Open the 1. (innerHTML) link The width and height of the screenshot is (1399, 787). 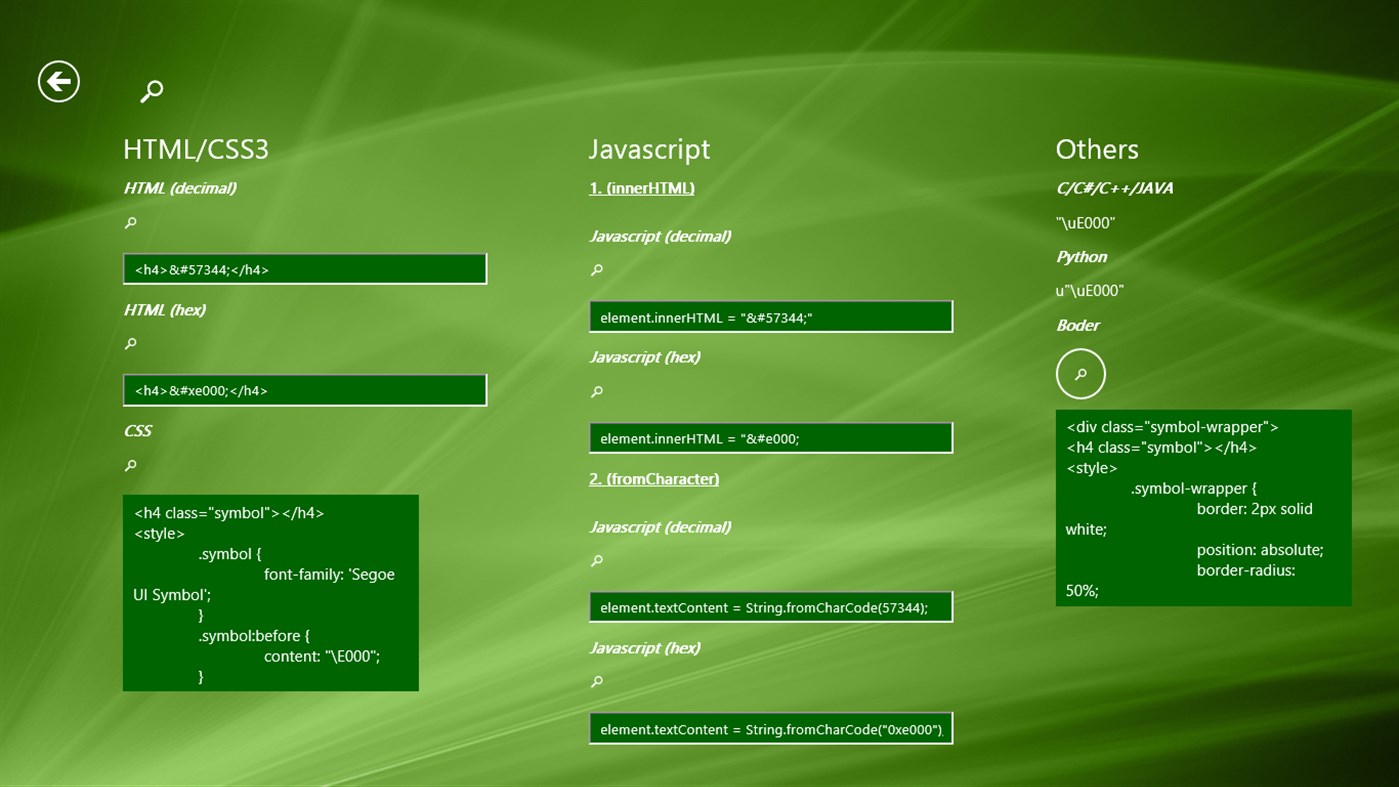tap(641, 188)
